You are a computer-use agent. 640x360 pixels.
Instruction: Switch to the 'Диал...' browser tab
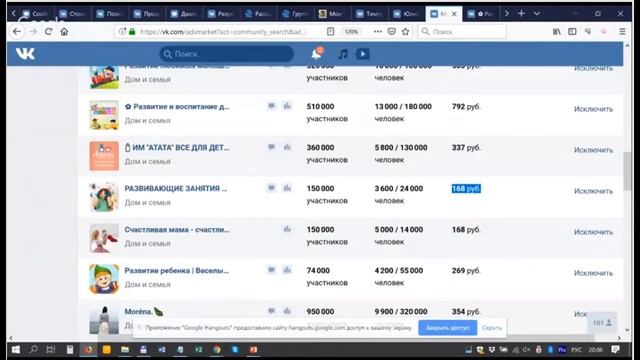point(184,14)
